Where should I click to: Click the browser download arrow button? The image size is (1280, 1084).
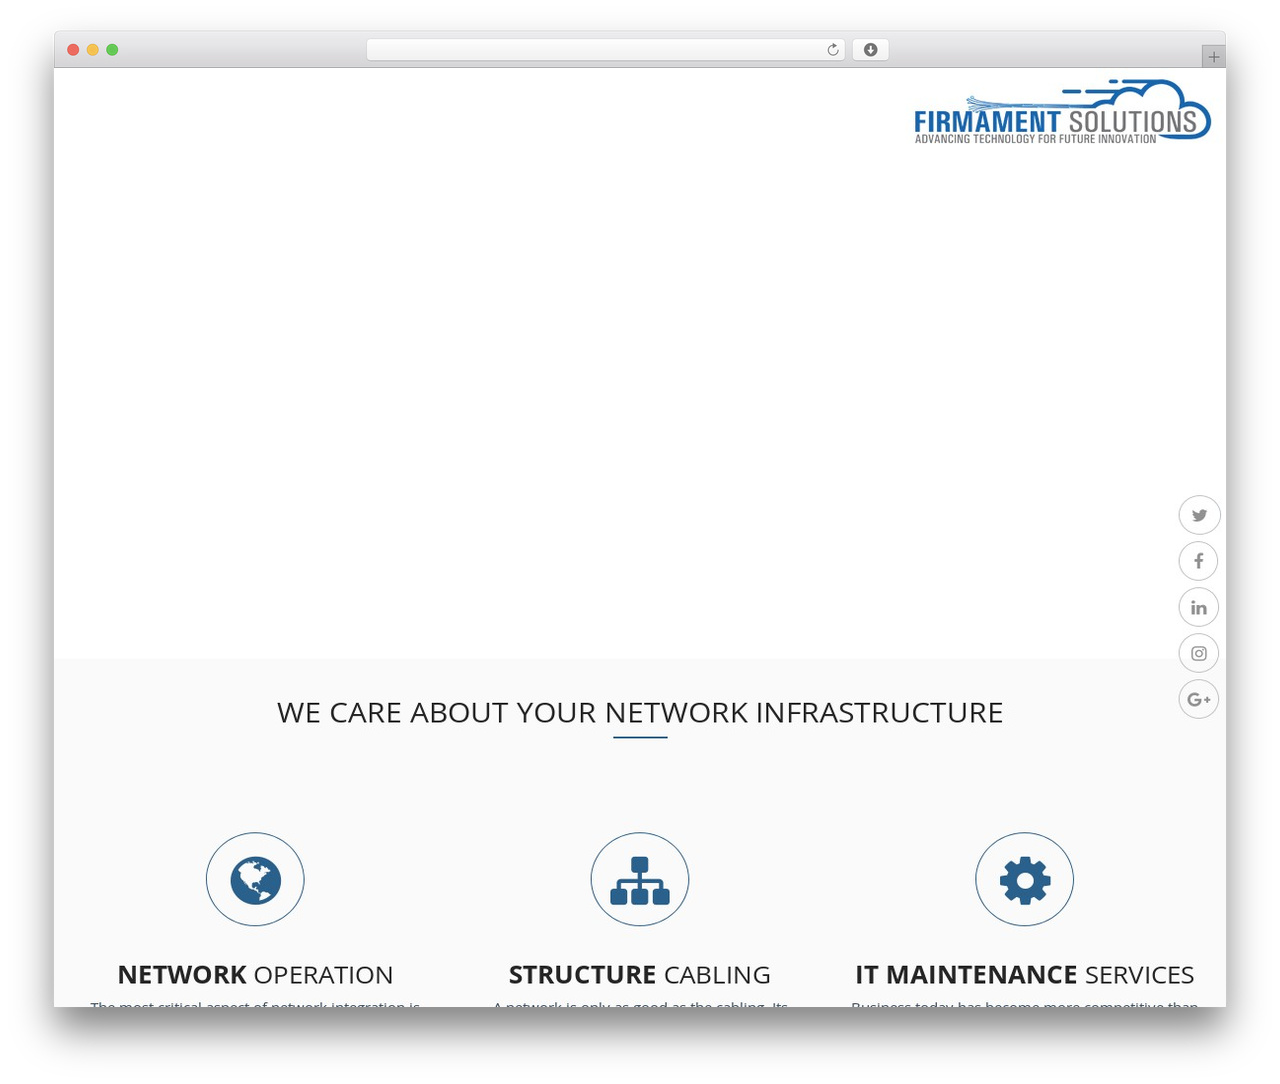pyautogui.click(x=870, y=50)
